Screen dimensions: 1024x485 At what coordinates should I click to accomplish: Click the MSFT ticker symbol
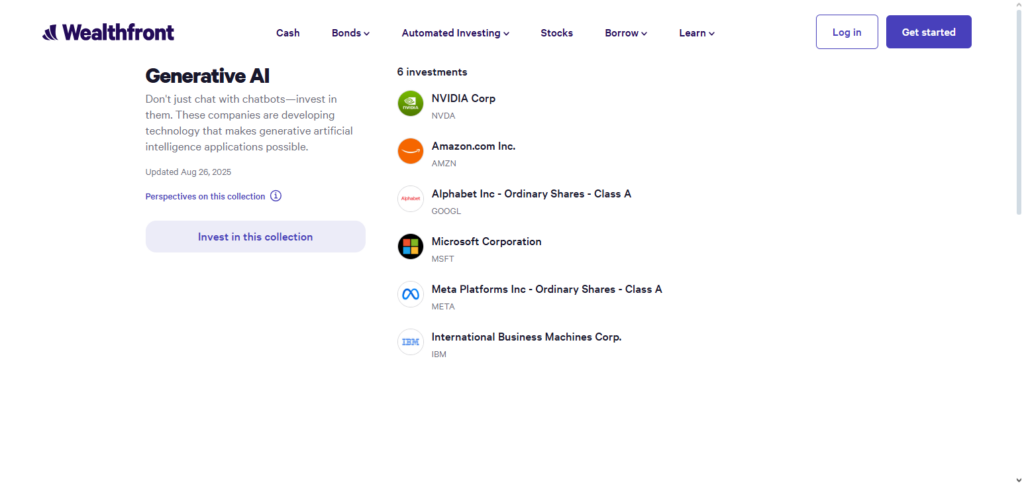(x=443, y=259)
